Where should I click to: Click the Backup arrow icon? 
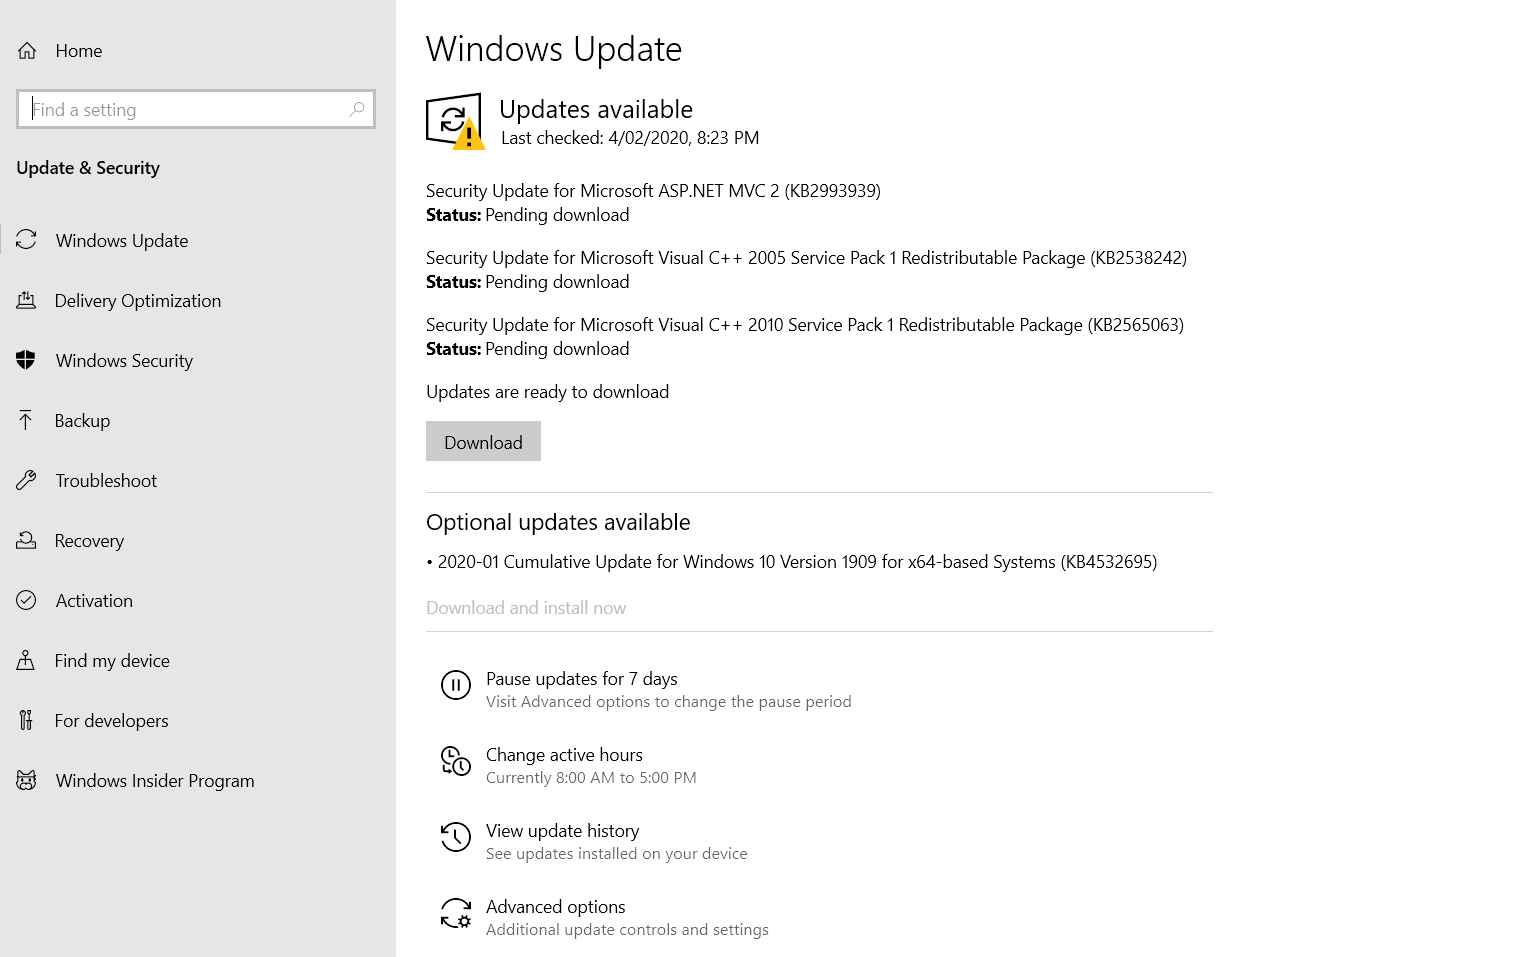pos(27,420)
